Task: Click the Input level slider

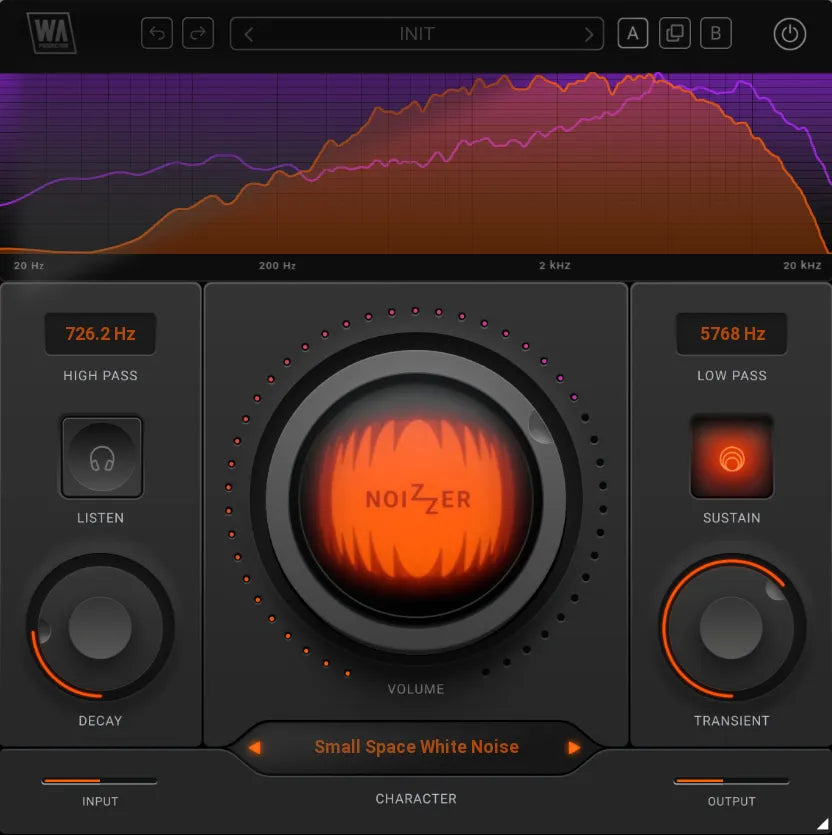Action: point(99,780)
